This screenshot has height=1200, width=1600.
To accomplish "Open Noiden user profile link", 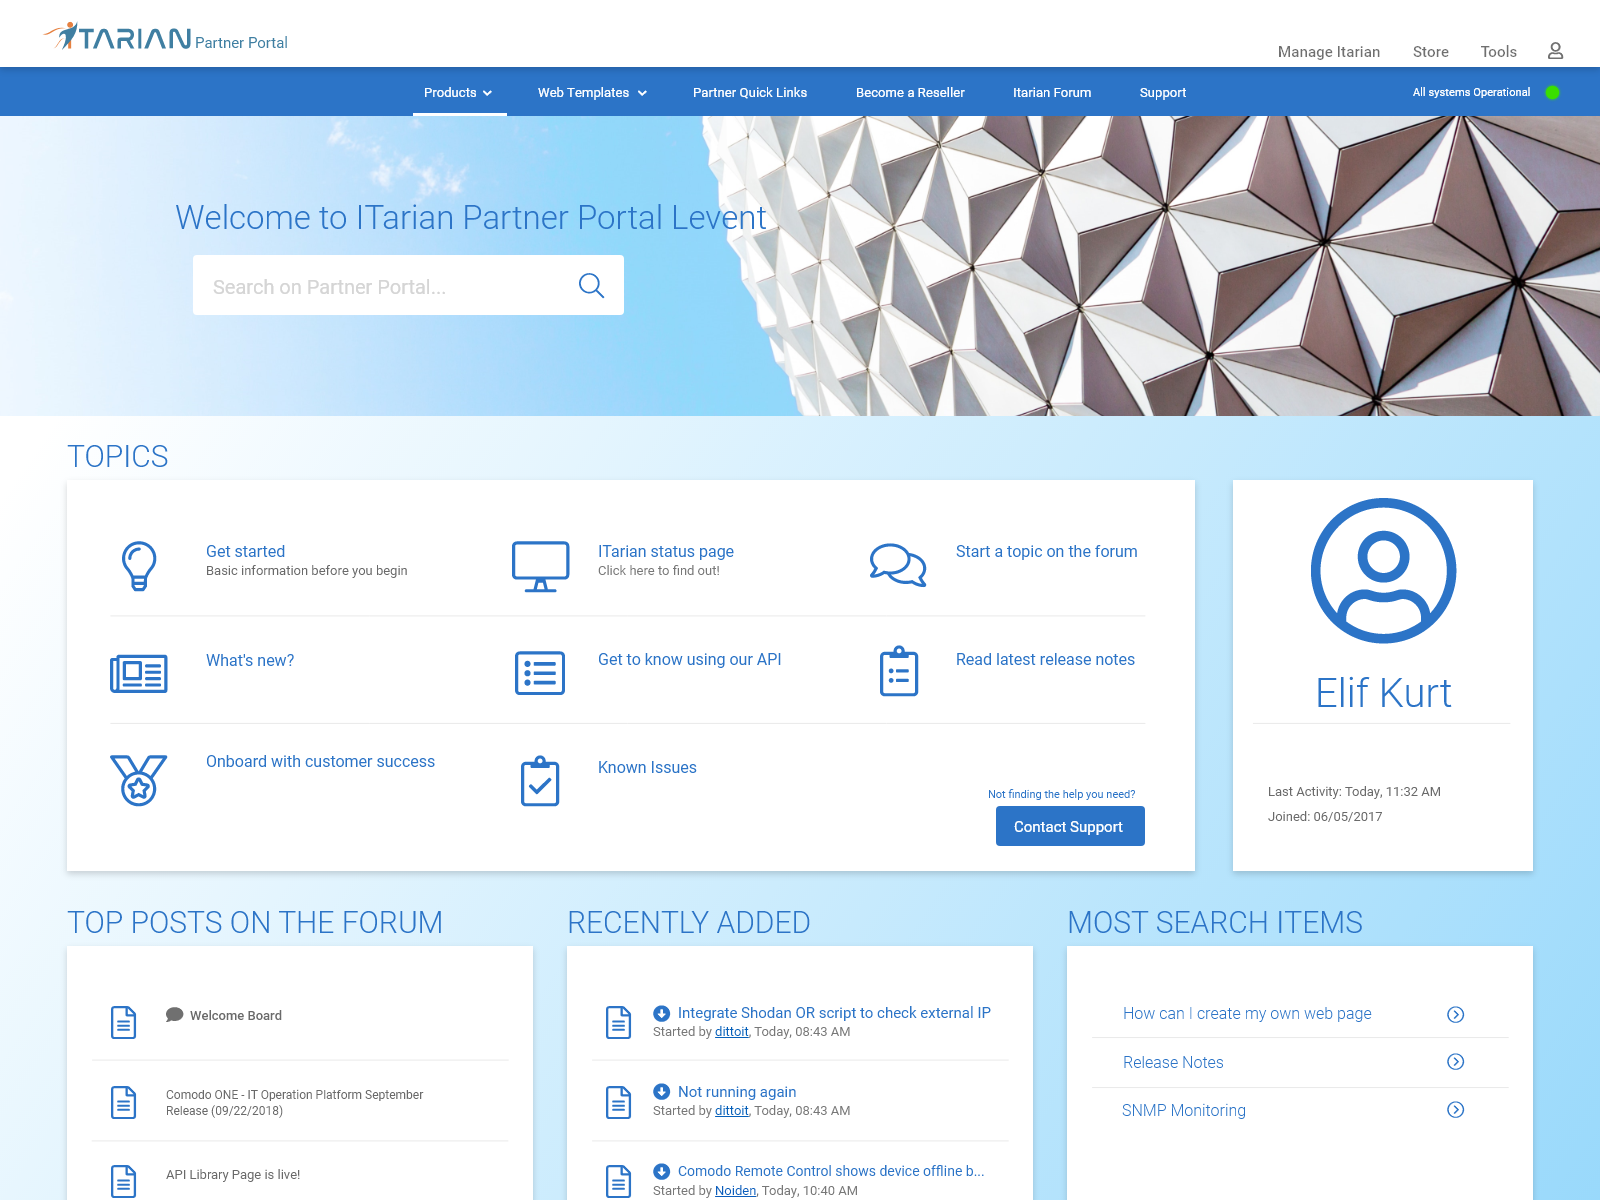I will pyautogui.click(x=735, y=1190).
